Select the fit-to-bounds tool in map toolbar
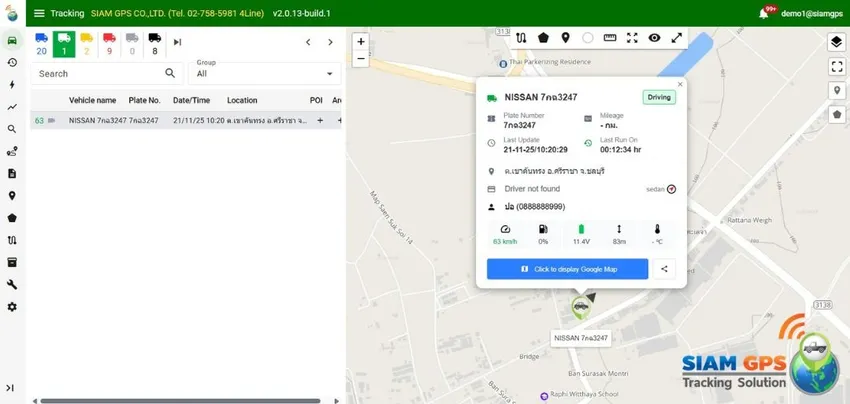The image size is (850, 404). 632,38
